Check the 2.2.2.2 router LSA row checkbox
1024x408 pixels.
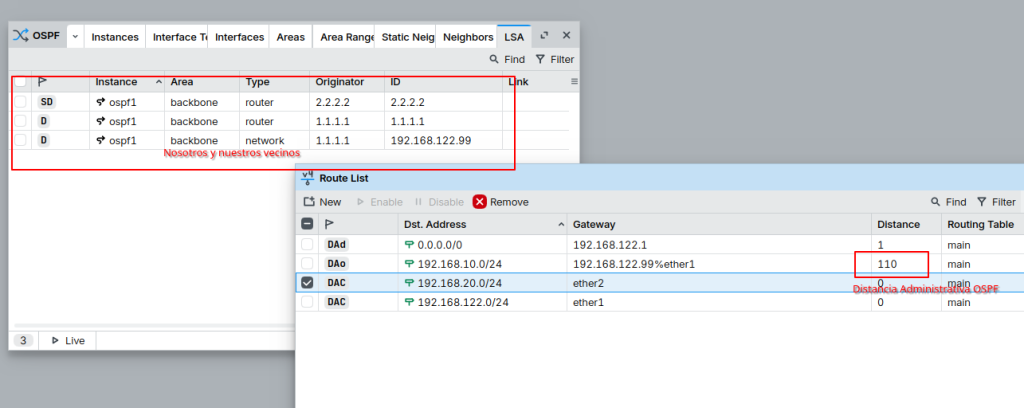[20, 102]
